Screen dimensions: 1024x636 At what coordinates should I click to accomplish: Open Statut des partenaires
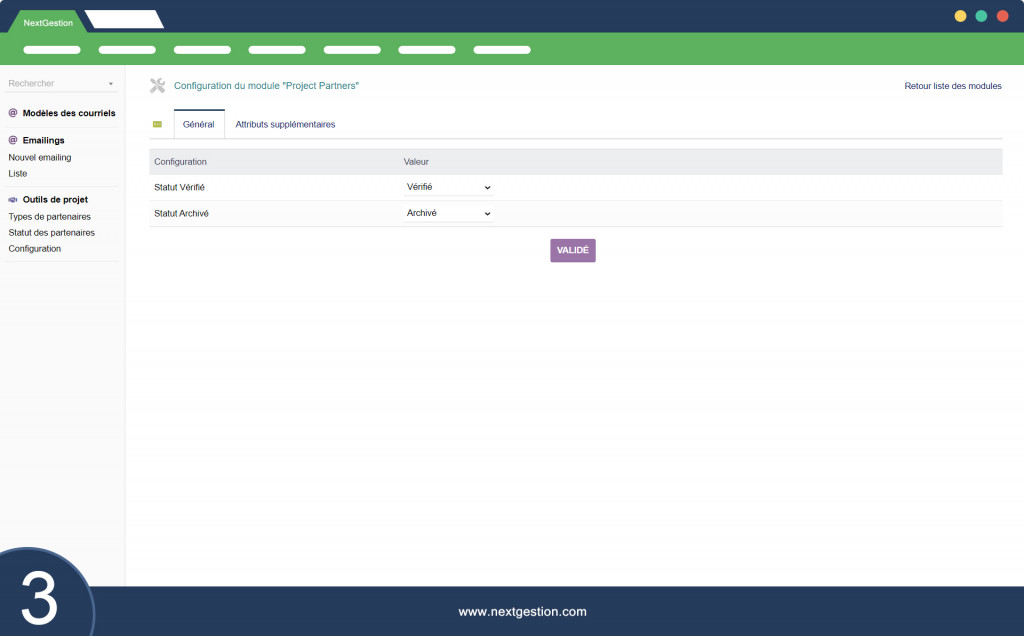coord(52,232)
